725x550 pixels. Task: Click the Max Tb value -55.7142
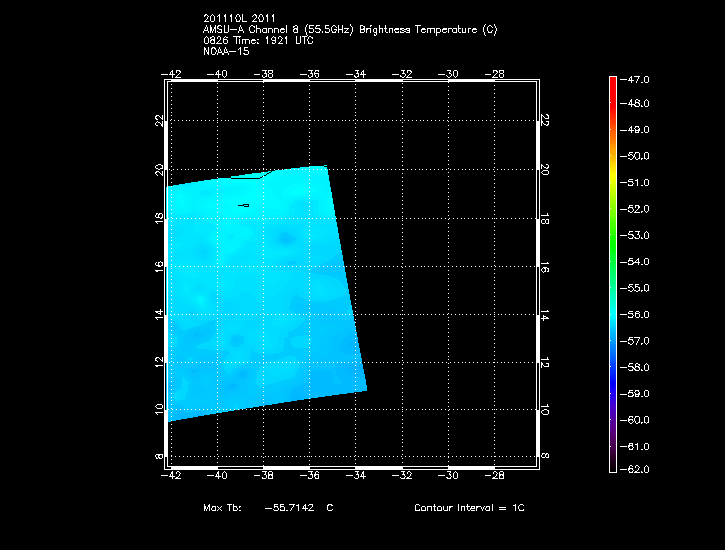click(x=288, y=508)
